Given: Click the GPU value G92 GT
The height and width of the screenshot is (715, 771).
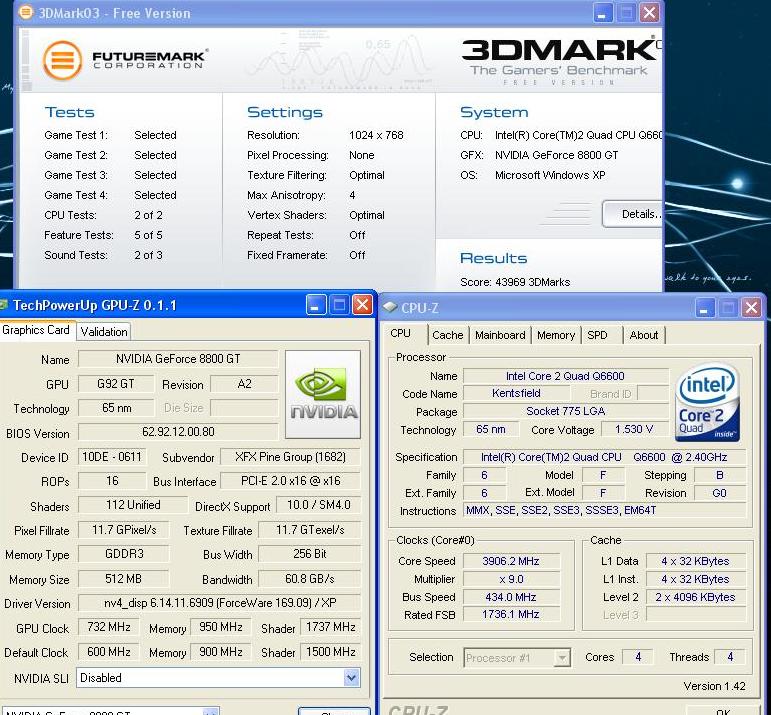Looking at the screenshot, I should [x=116, y=384].
